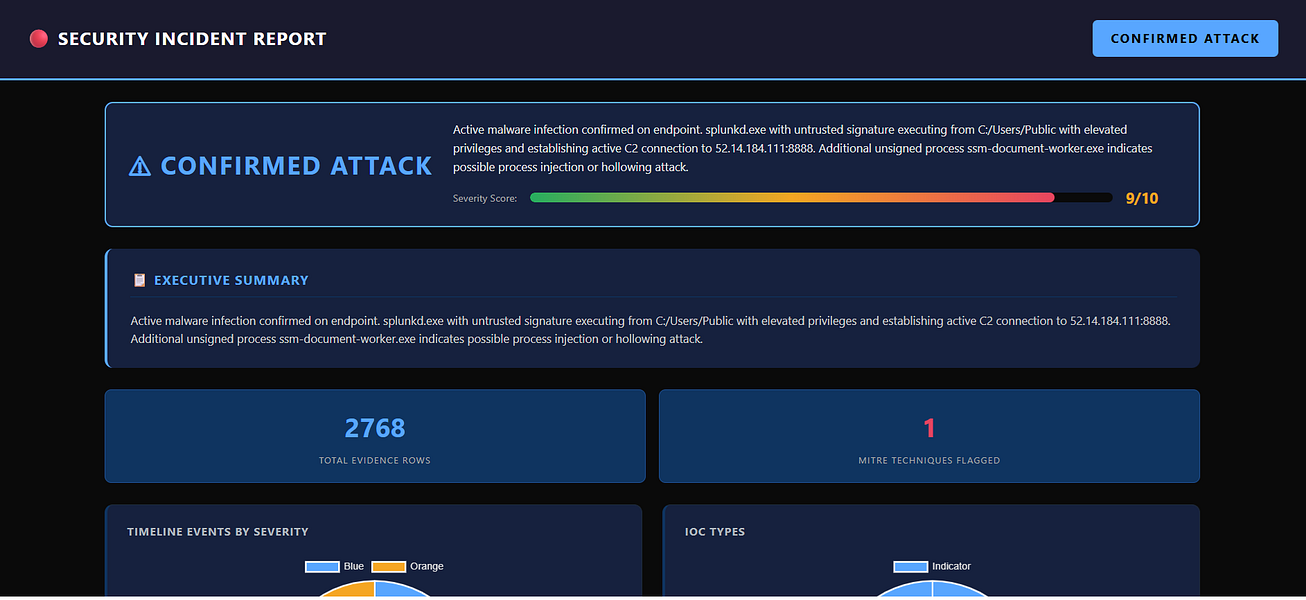Click the MITRE techniques count 1
Viewport: 1306px width, 600px height.
click(929, 428)
